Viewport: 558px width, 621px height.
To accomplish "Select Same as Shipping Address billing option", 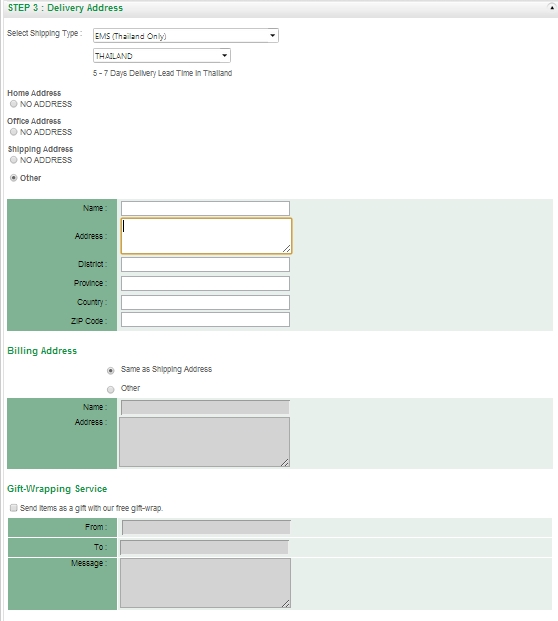I will point(111,371).
